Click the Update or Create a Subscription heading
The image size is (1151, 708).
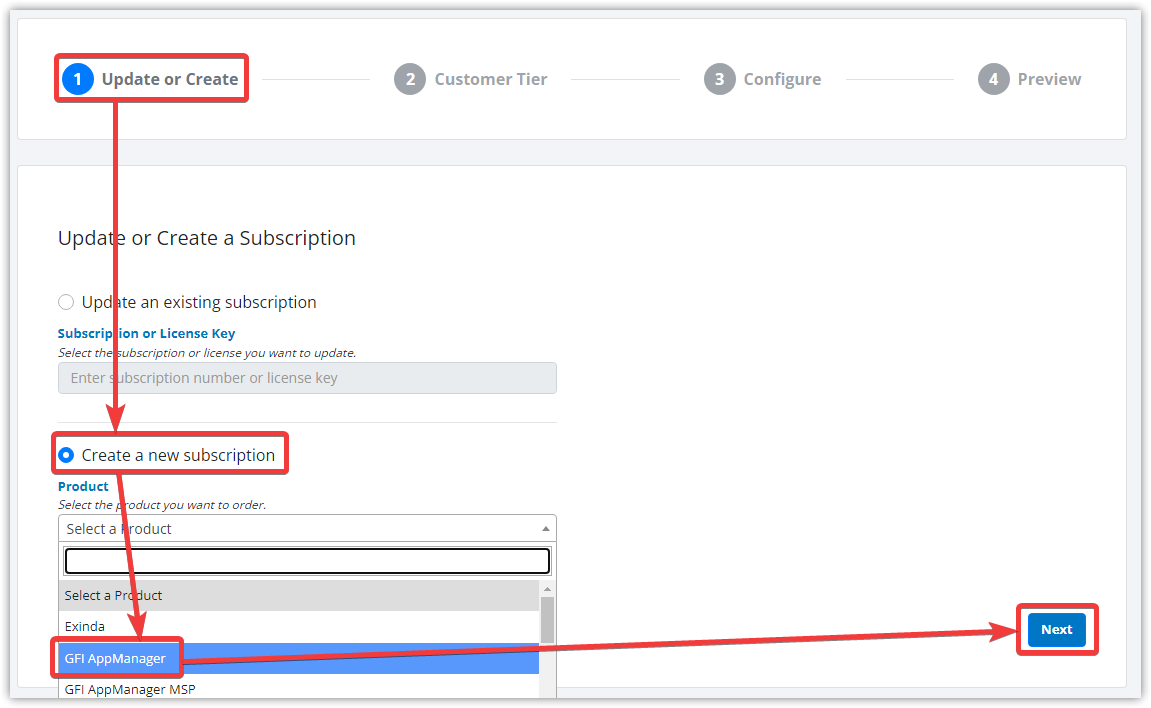point(207,238)
